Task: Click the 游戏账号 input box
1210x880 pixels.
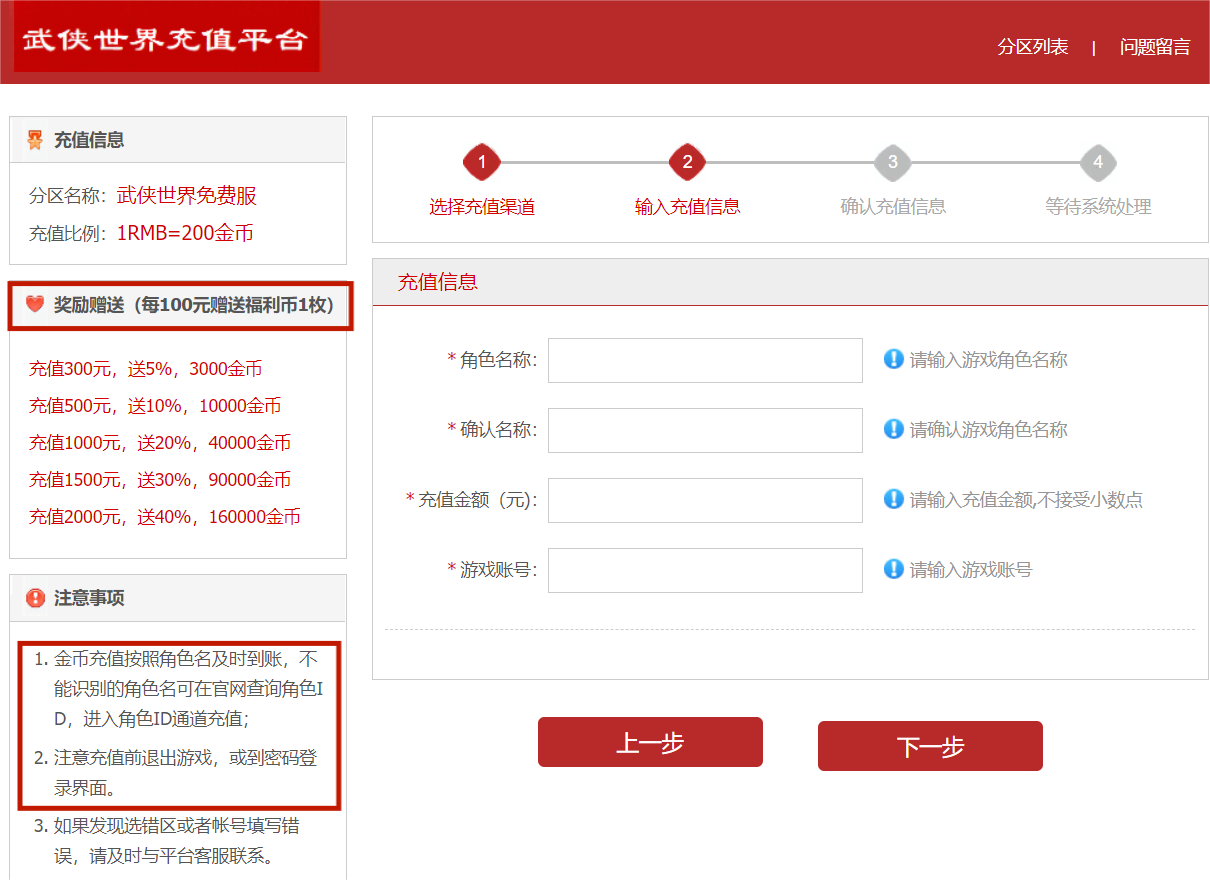Action: coord(705,570)
